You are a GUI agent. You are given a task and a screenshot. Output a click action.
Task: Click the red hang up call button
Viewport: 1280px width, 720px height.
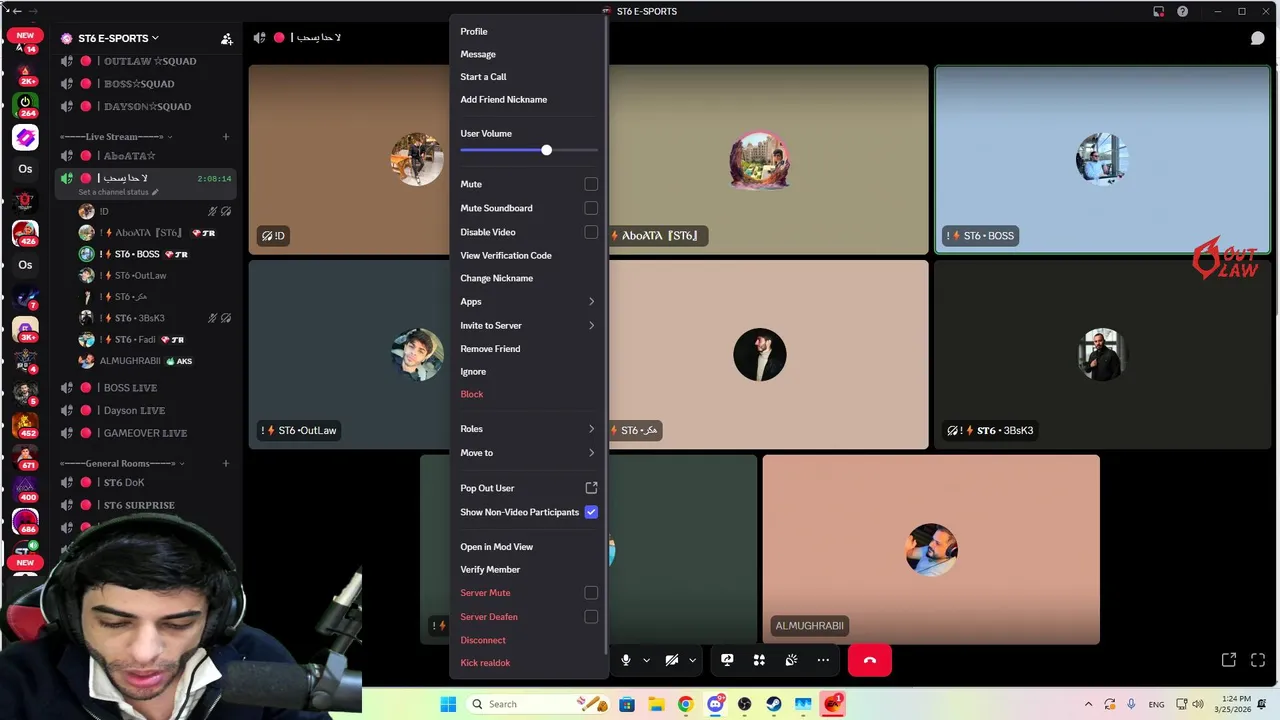point(869,660)
